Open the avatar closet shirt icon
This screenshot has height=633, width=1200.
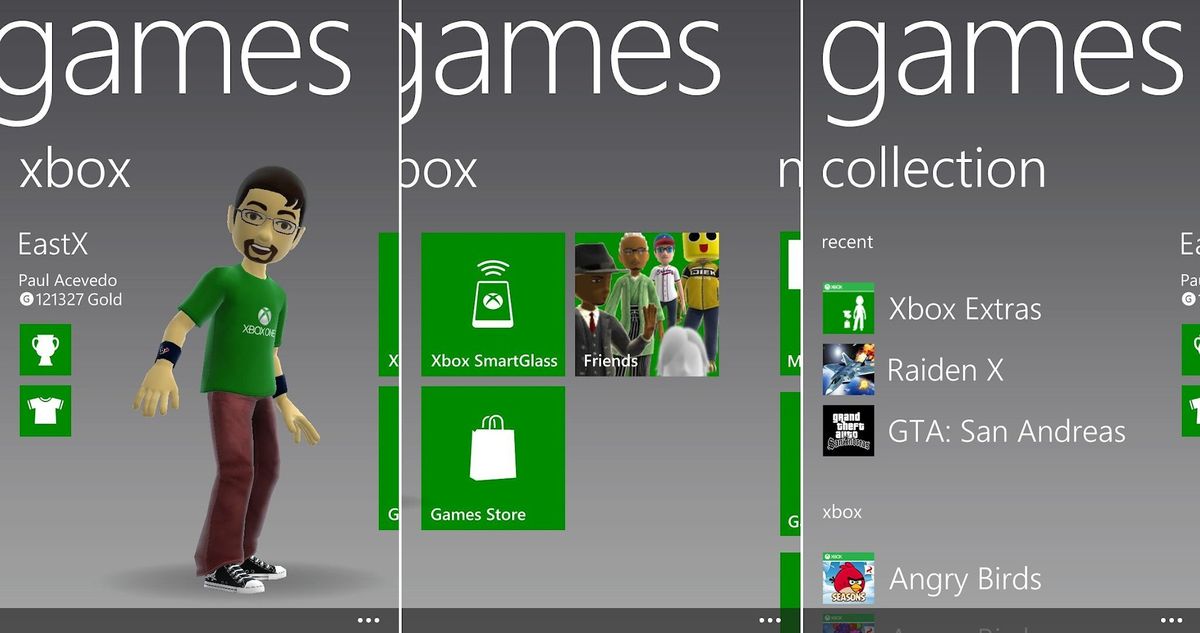point(44,411)
